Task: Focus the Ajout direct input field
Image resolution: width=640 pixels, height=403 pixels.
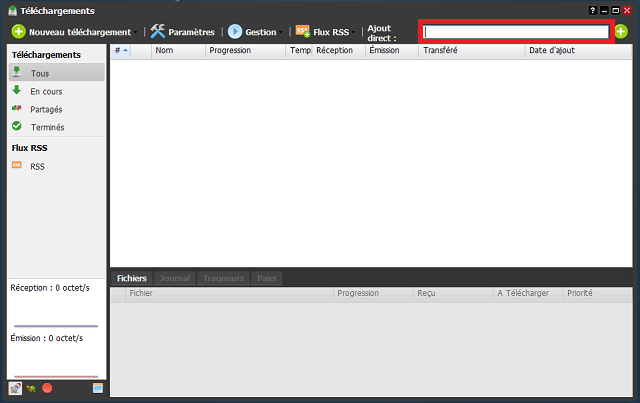Action: click(516, 32)
